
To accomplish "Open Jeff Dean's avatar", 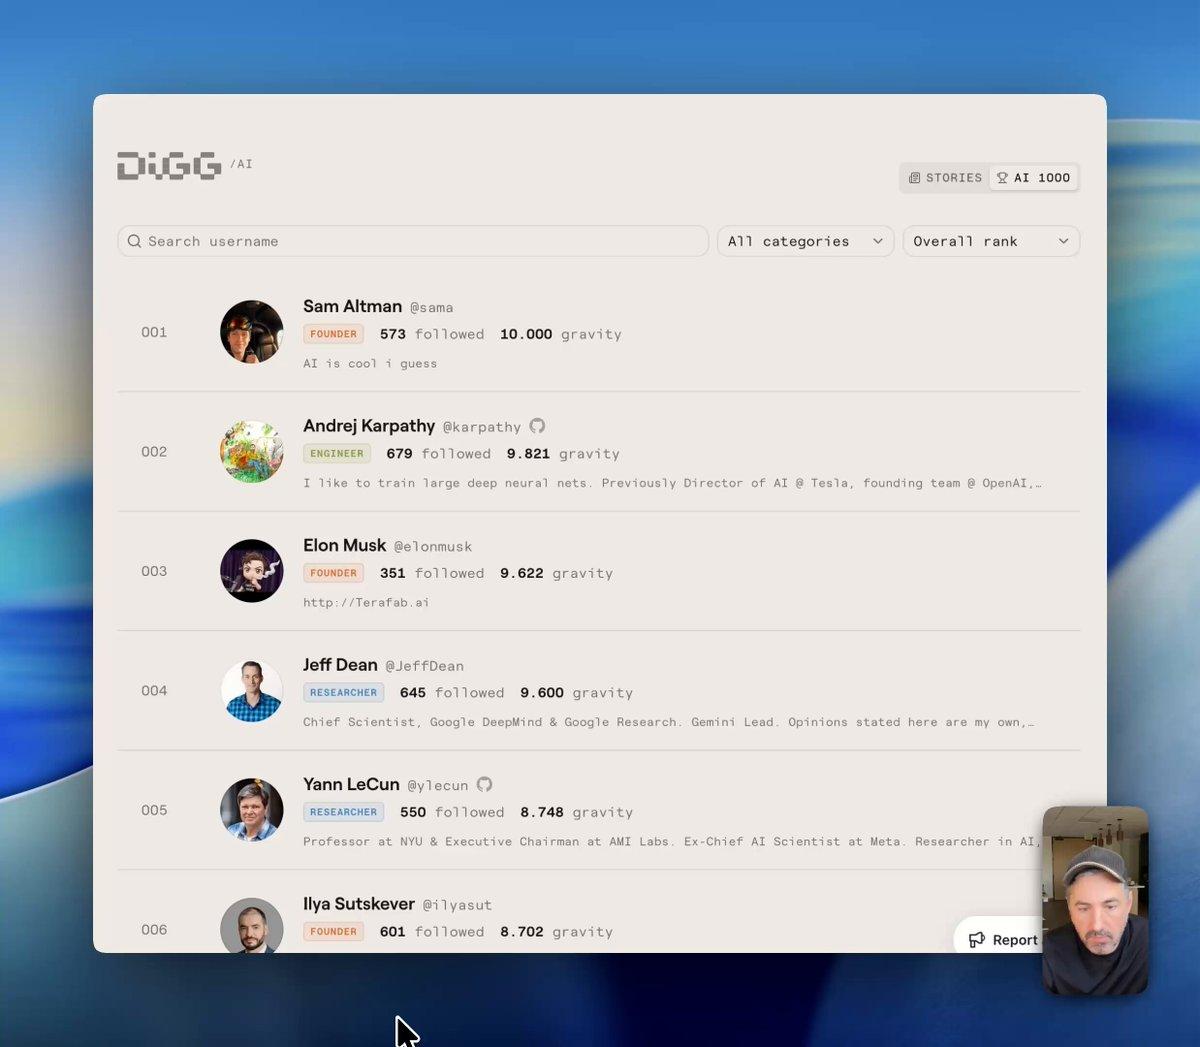I will pyautogui.click(x=252, y=690).
